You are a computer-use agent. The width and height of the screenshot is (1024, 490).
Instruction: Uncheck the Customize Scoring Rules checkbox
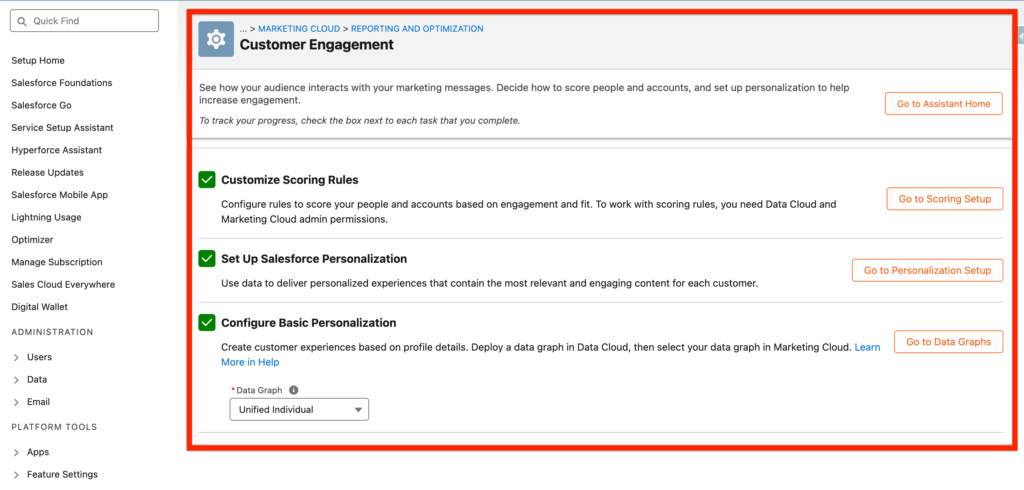point(207,180)
